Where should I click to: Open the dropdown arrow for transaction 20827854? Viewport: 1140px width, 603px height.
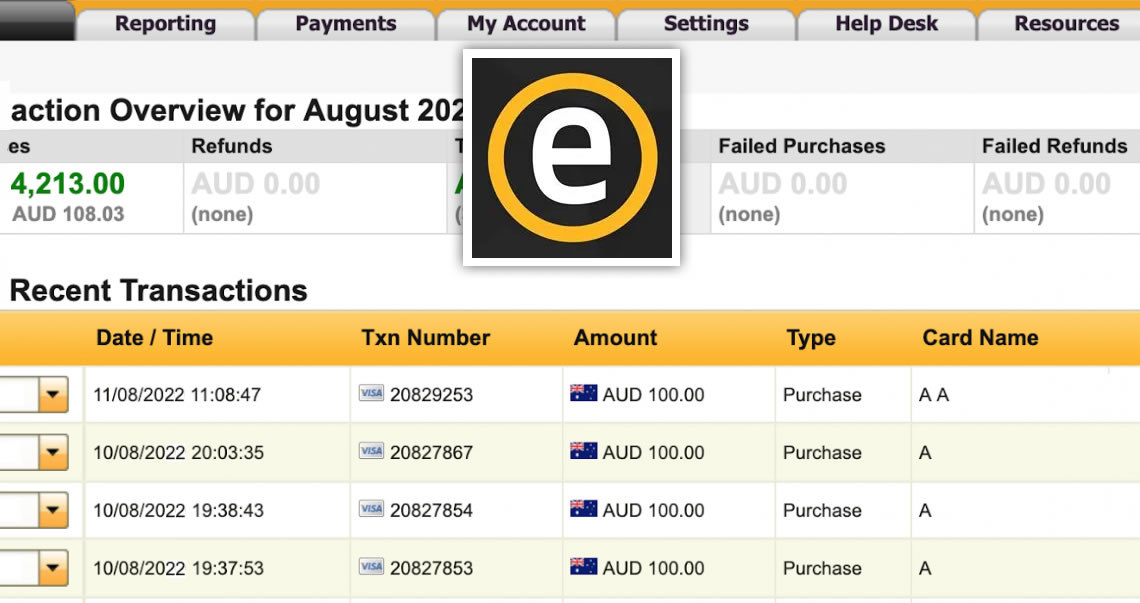(x=52, y=510)
